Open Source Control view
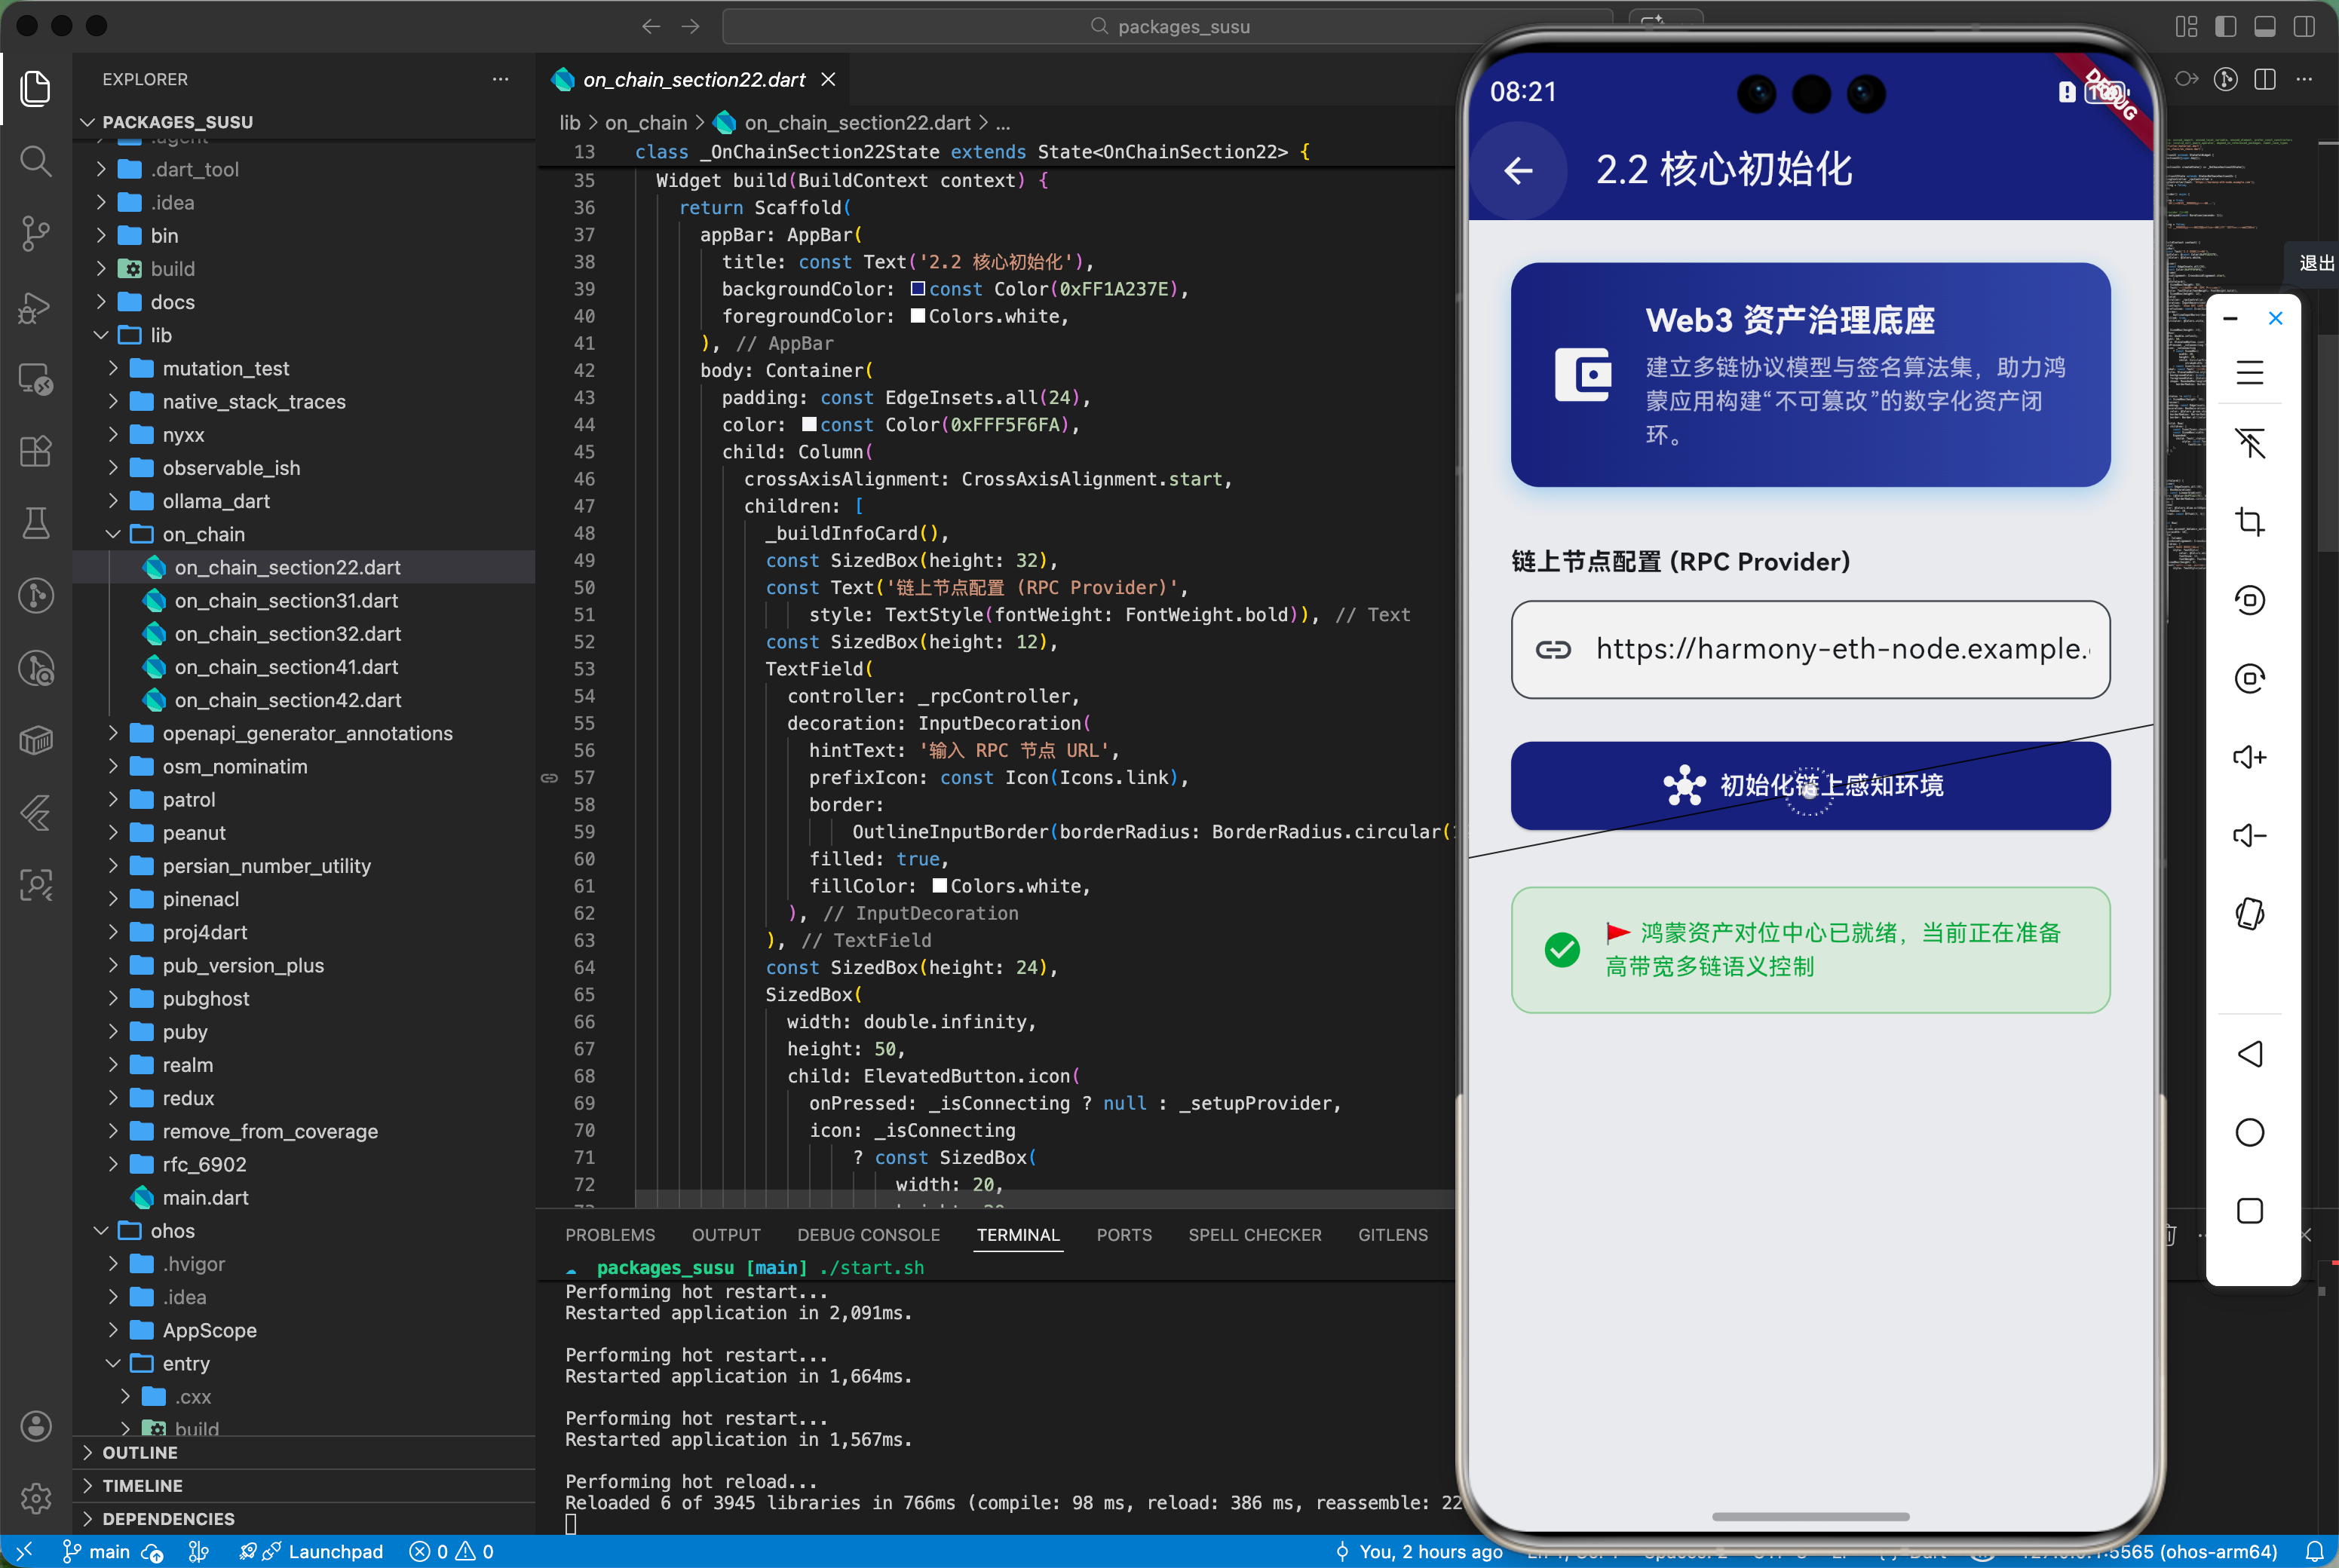 click(x=36, y=233)
